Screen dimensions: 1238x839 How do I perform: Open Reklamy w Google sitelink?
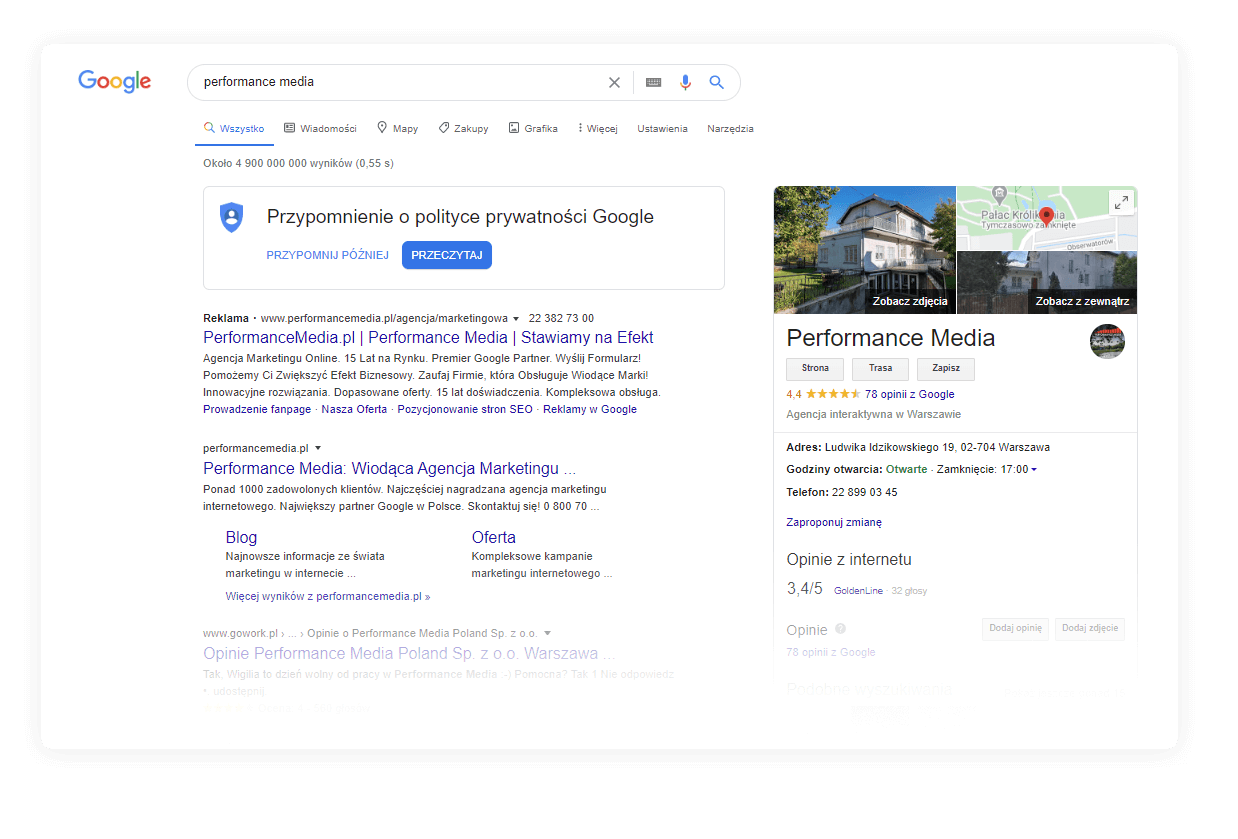pyautogui.click(x=590, y=409)
